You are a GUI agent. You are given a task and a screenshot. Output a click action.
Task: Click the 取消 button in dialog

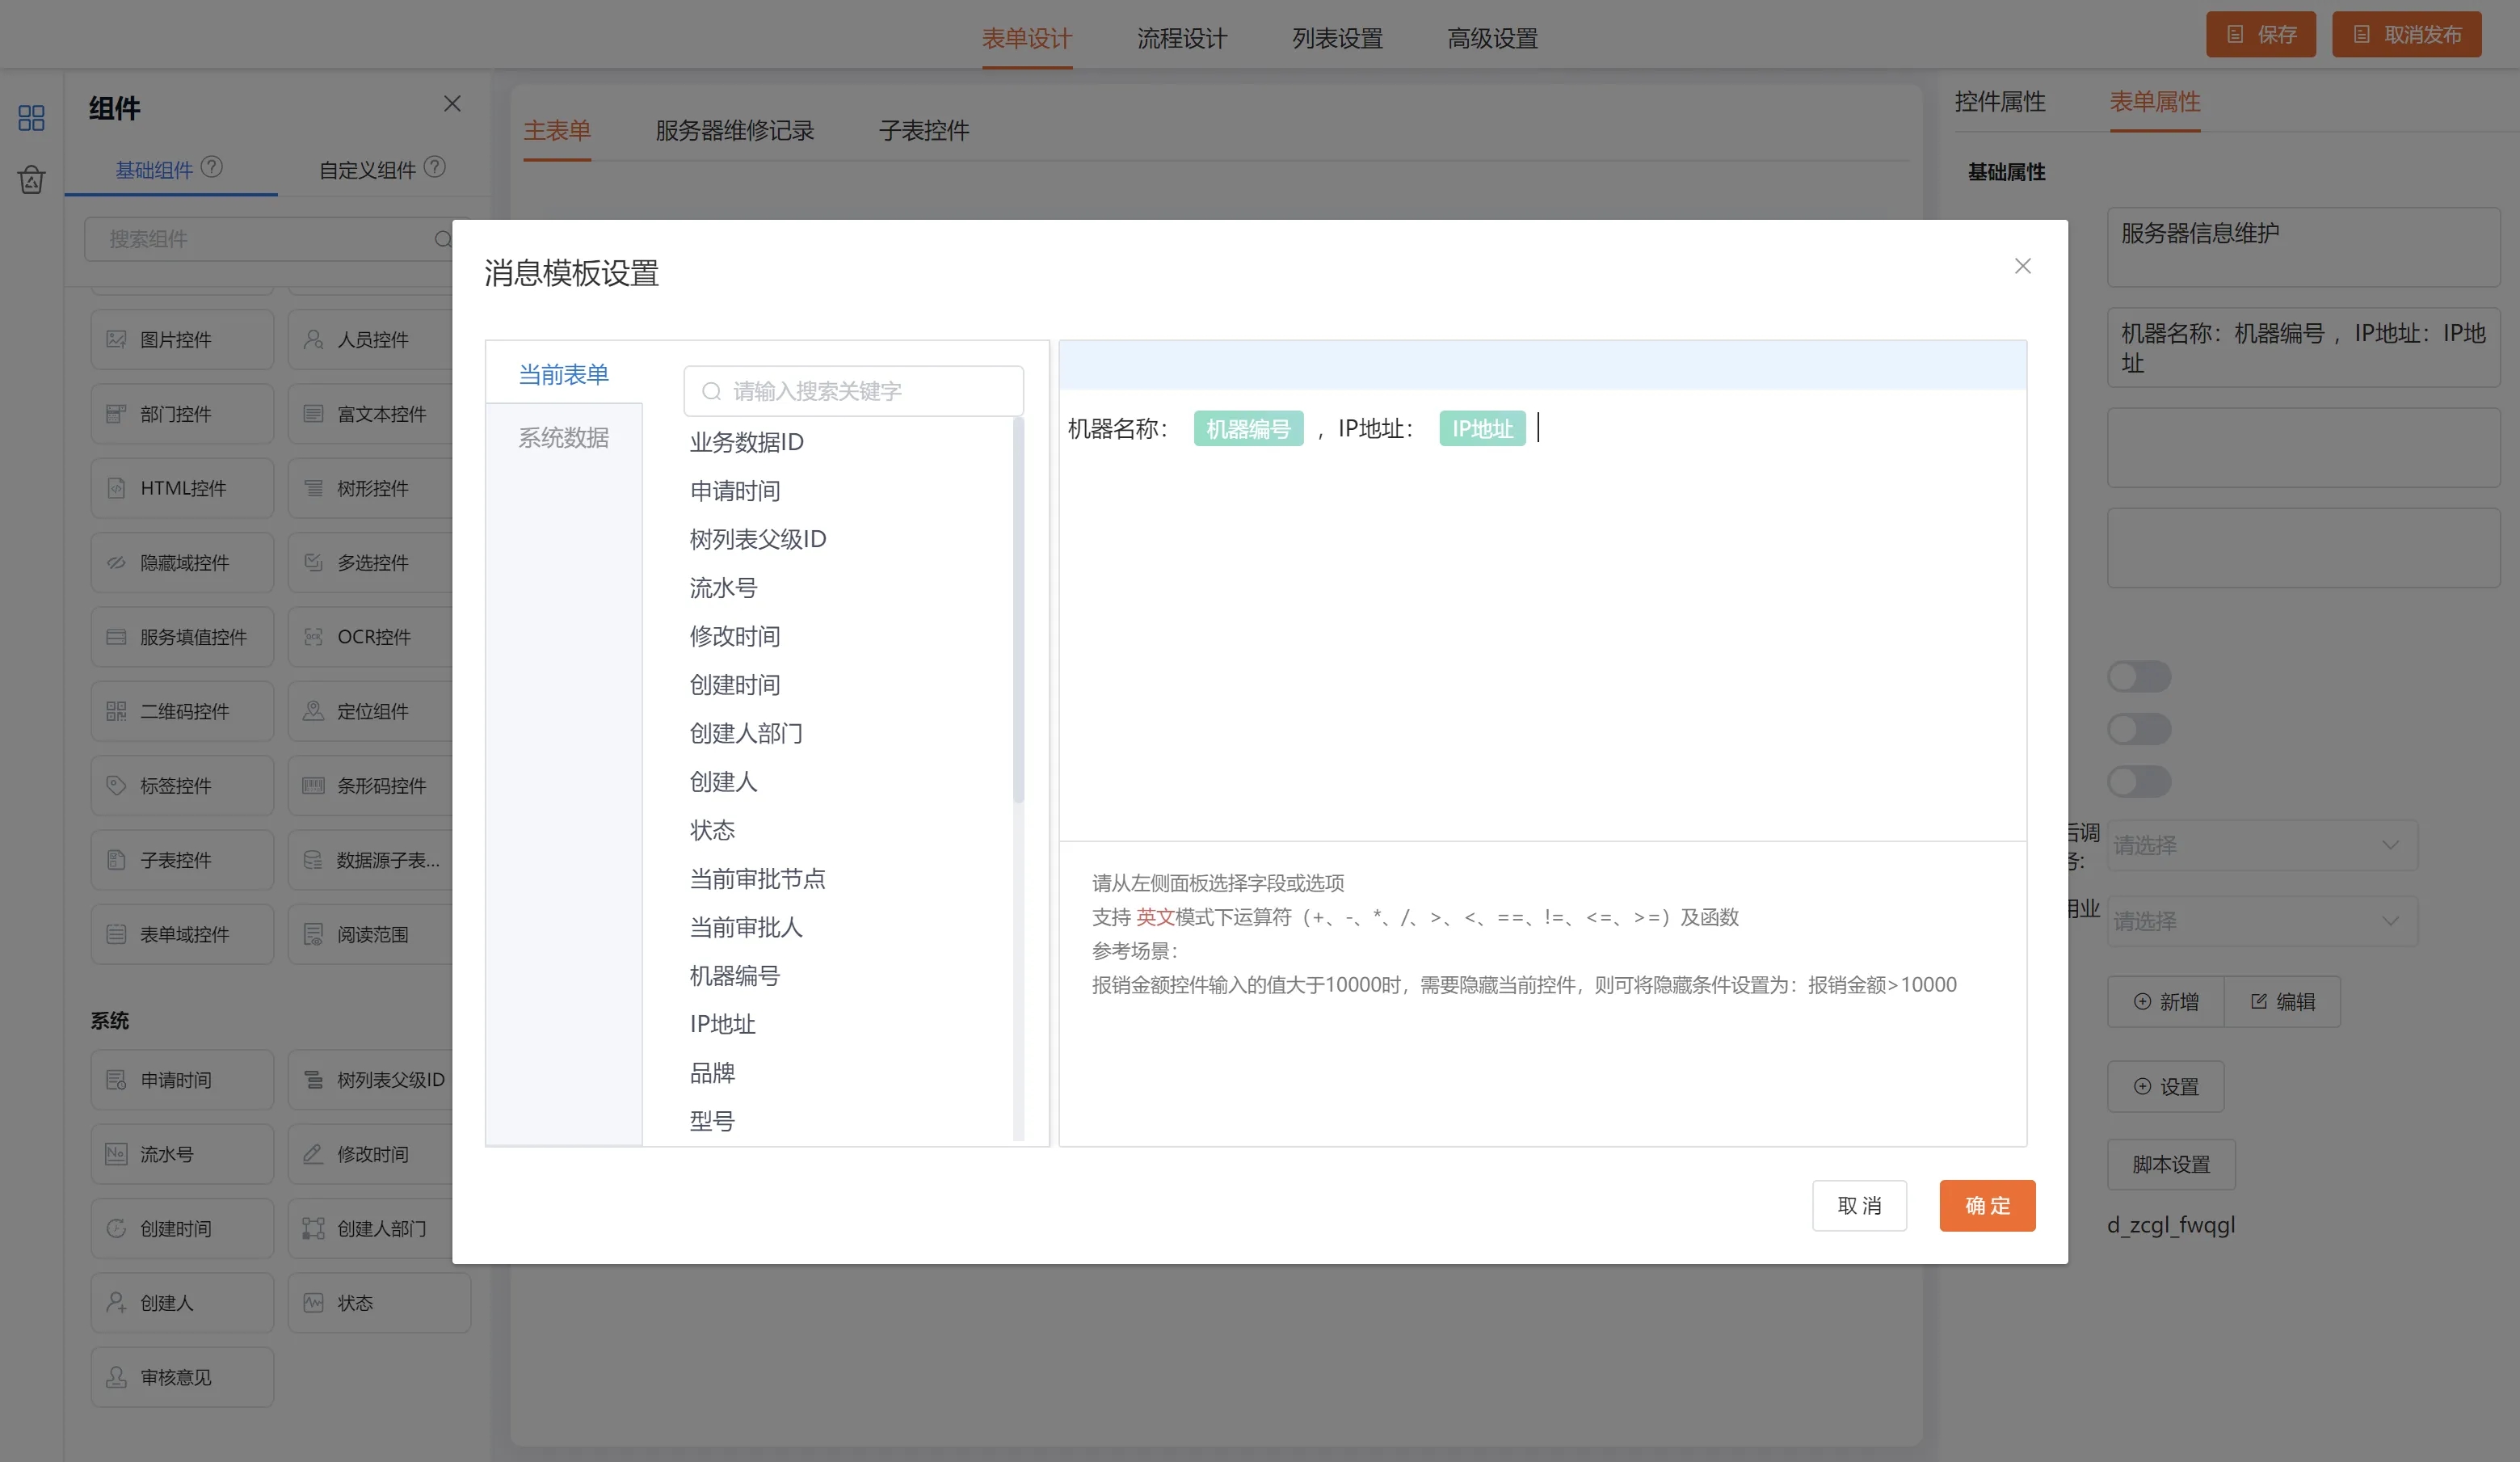(1858, 1205)
